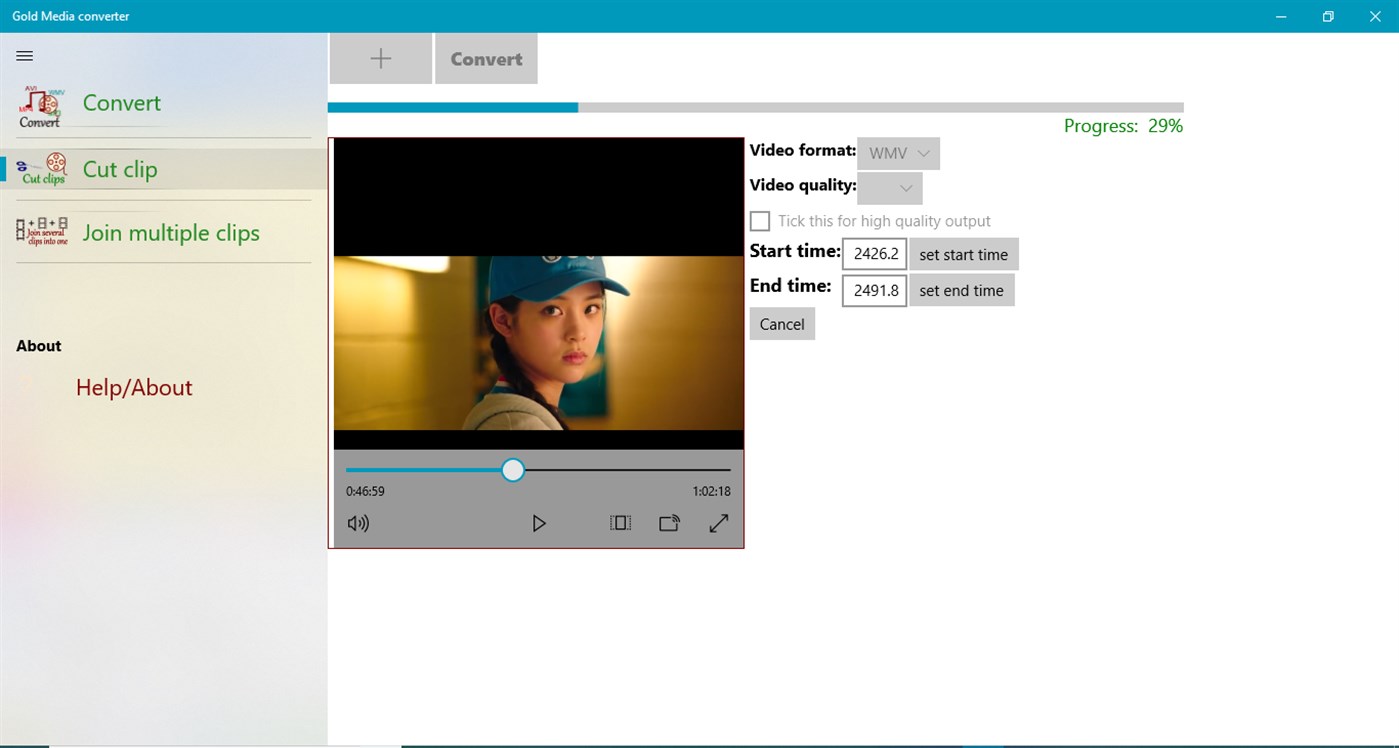Screen dimensions: 1399x748
Task: Open the hamburger menu
Action: (x=24, y=56)
